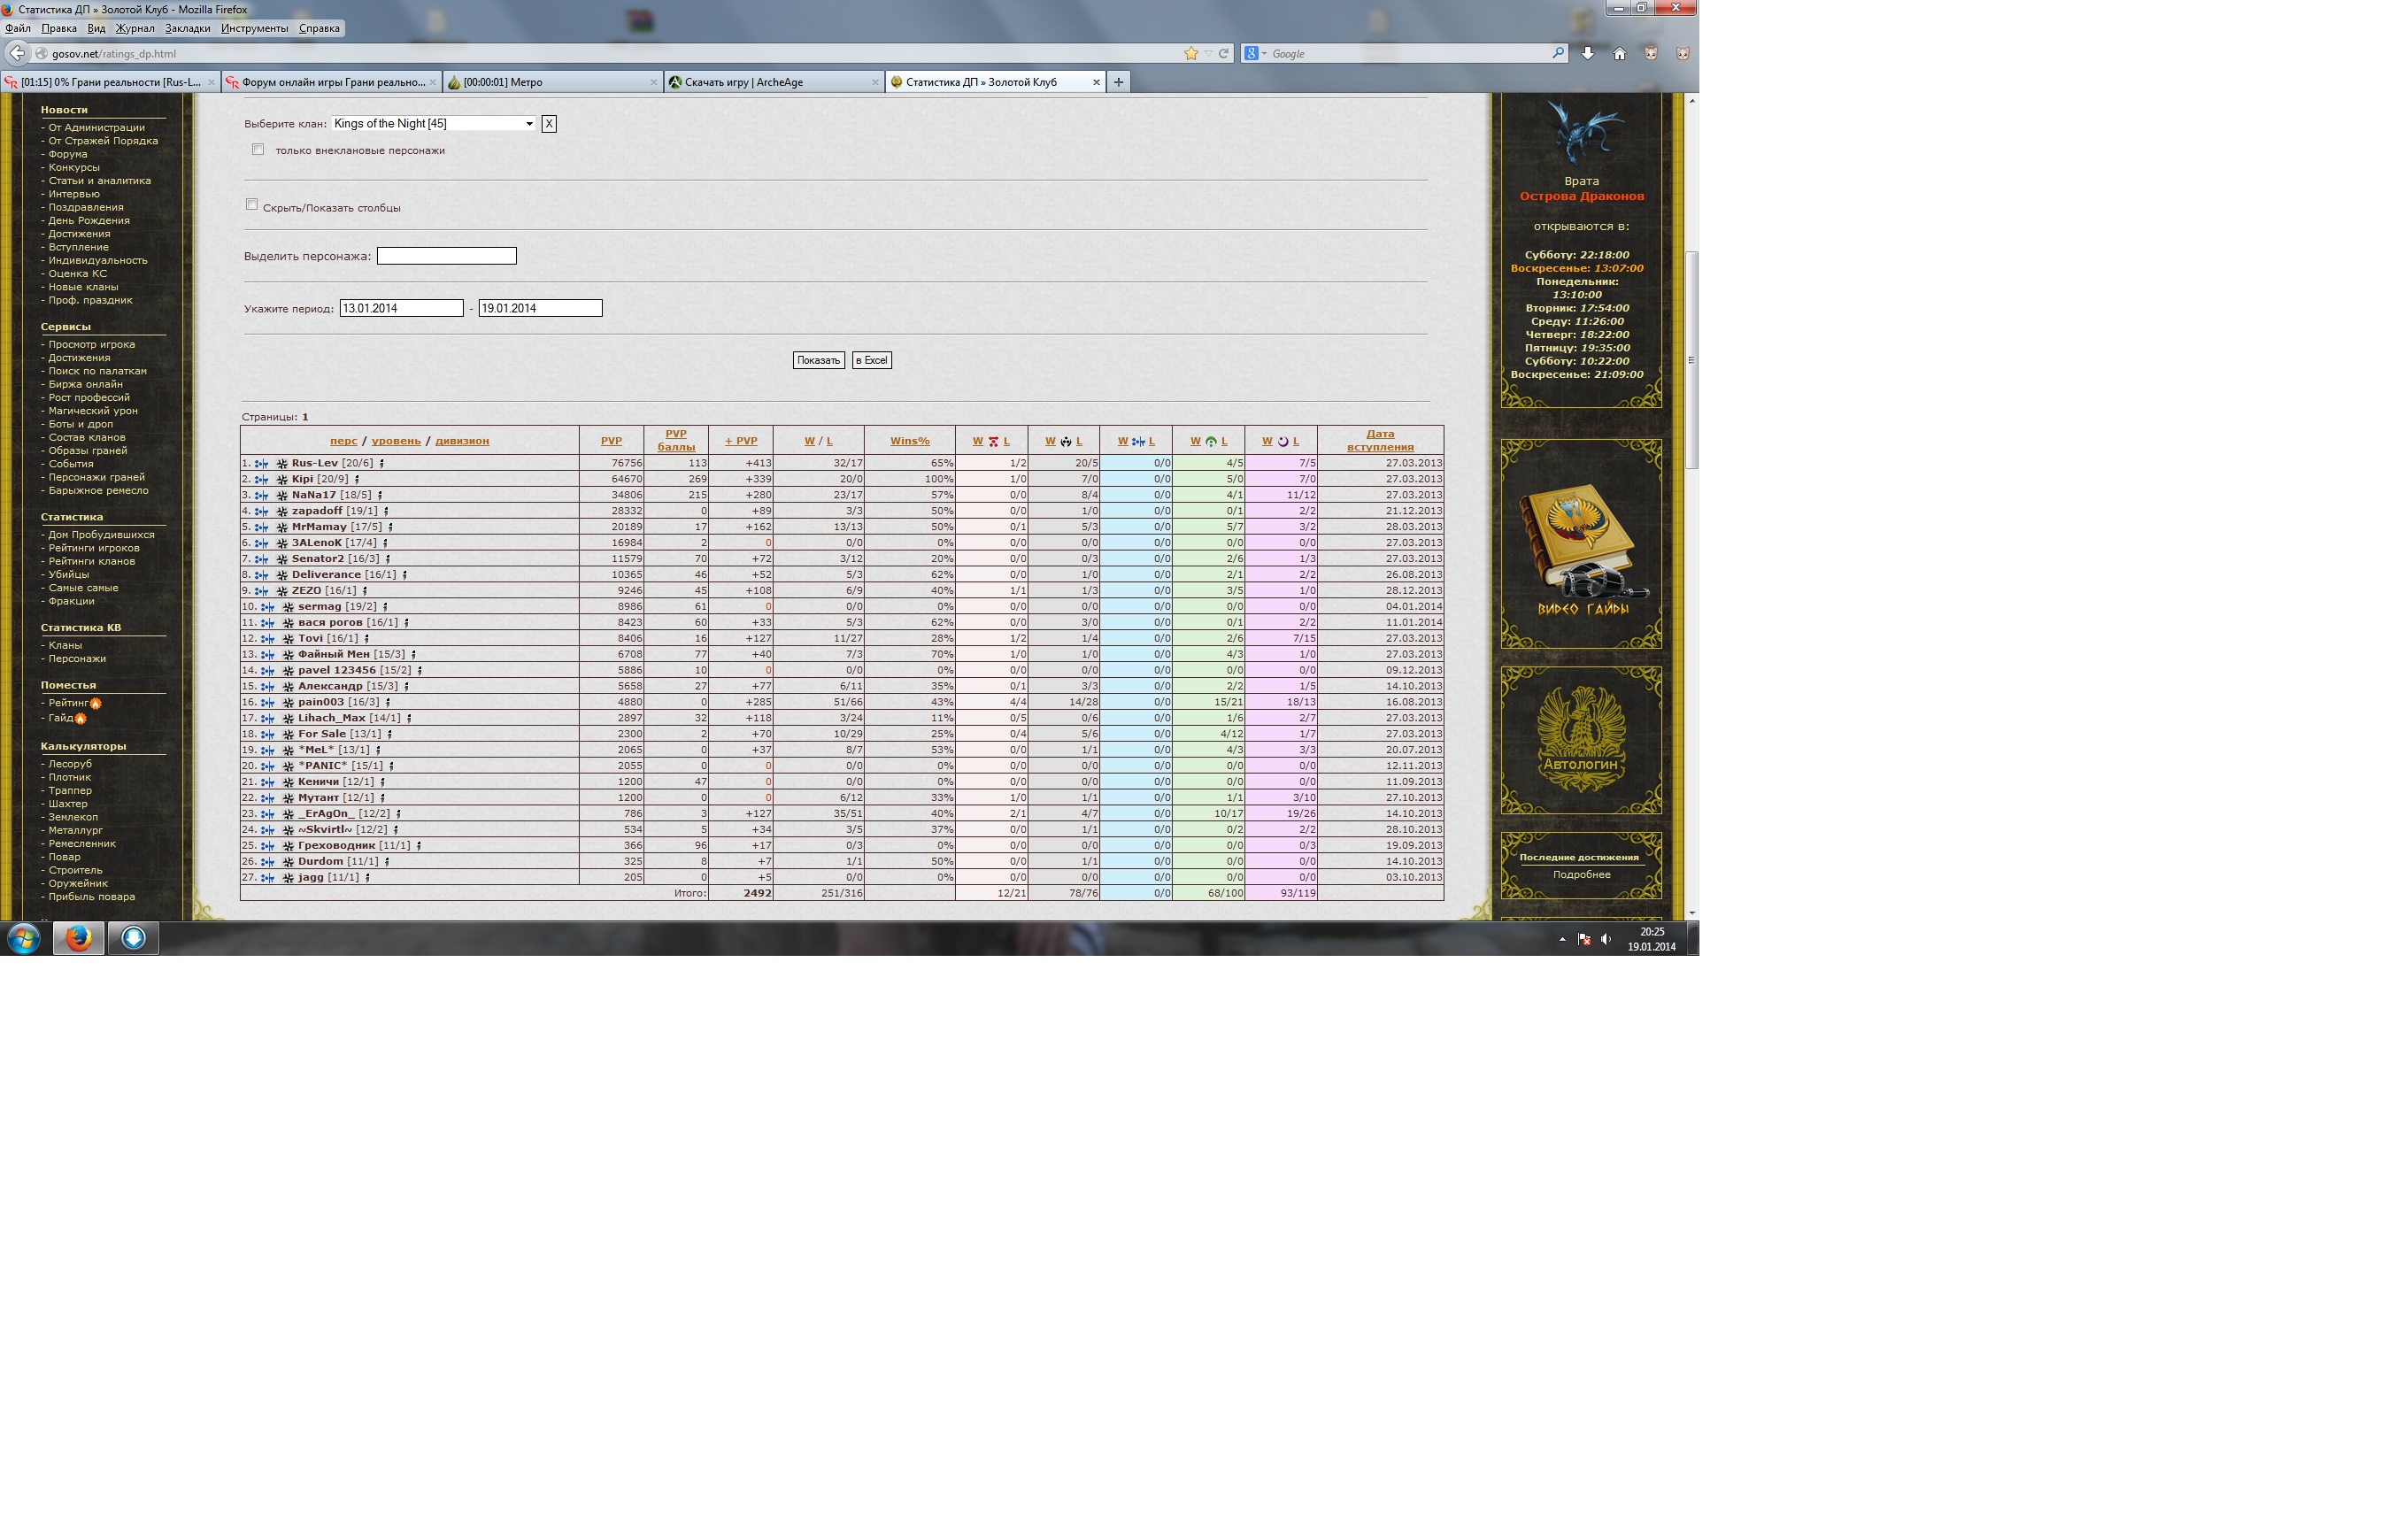
Task: Reload the page with the refresh icon
Action: (1223, 54)
